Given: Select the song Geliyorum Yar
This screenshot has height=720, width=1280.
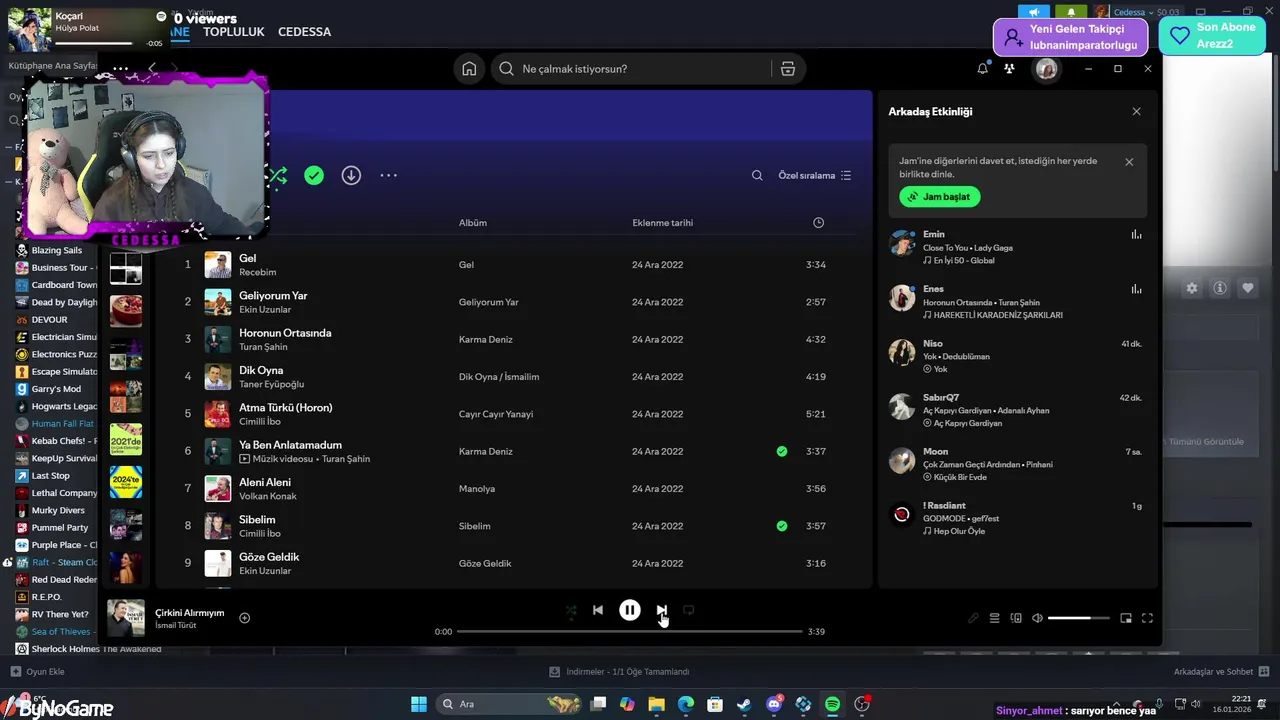Looking at the screenshot, I should click(513, 302).
